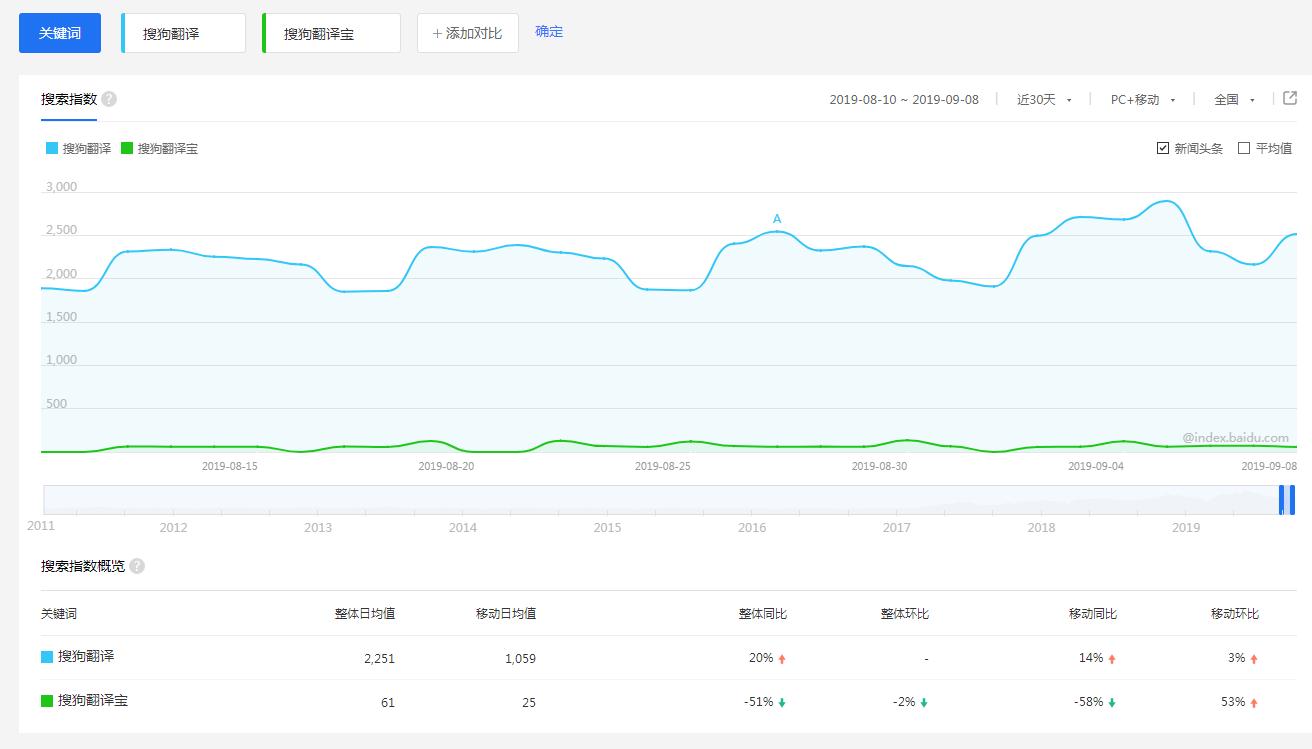Click the value 1,059
The height and width of the screenshot is (749, 1312).
519,658
